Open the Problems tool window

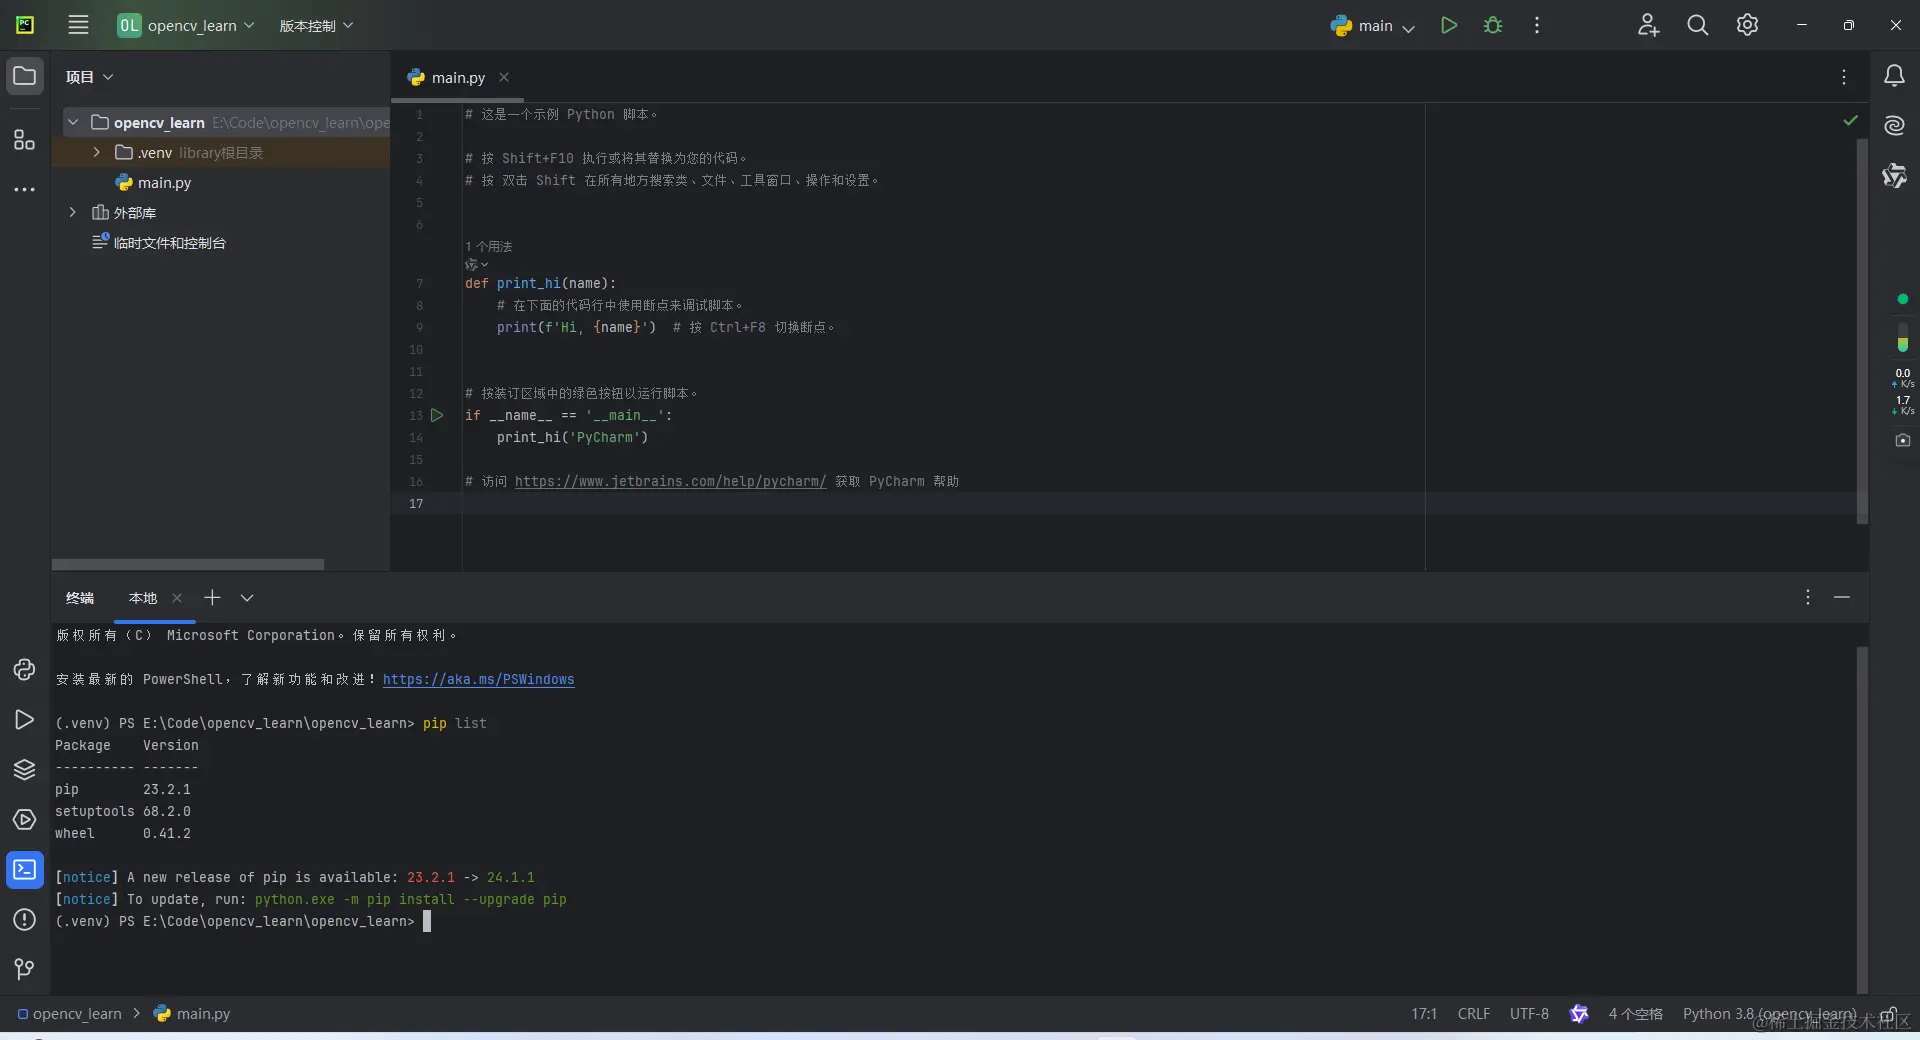point(25,919)
